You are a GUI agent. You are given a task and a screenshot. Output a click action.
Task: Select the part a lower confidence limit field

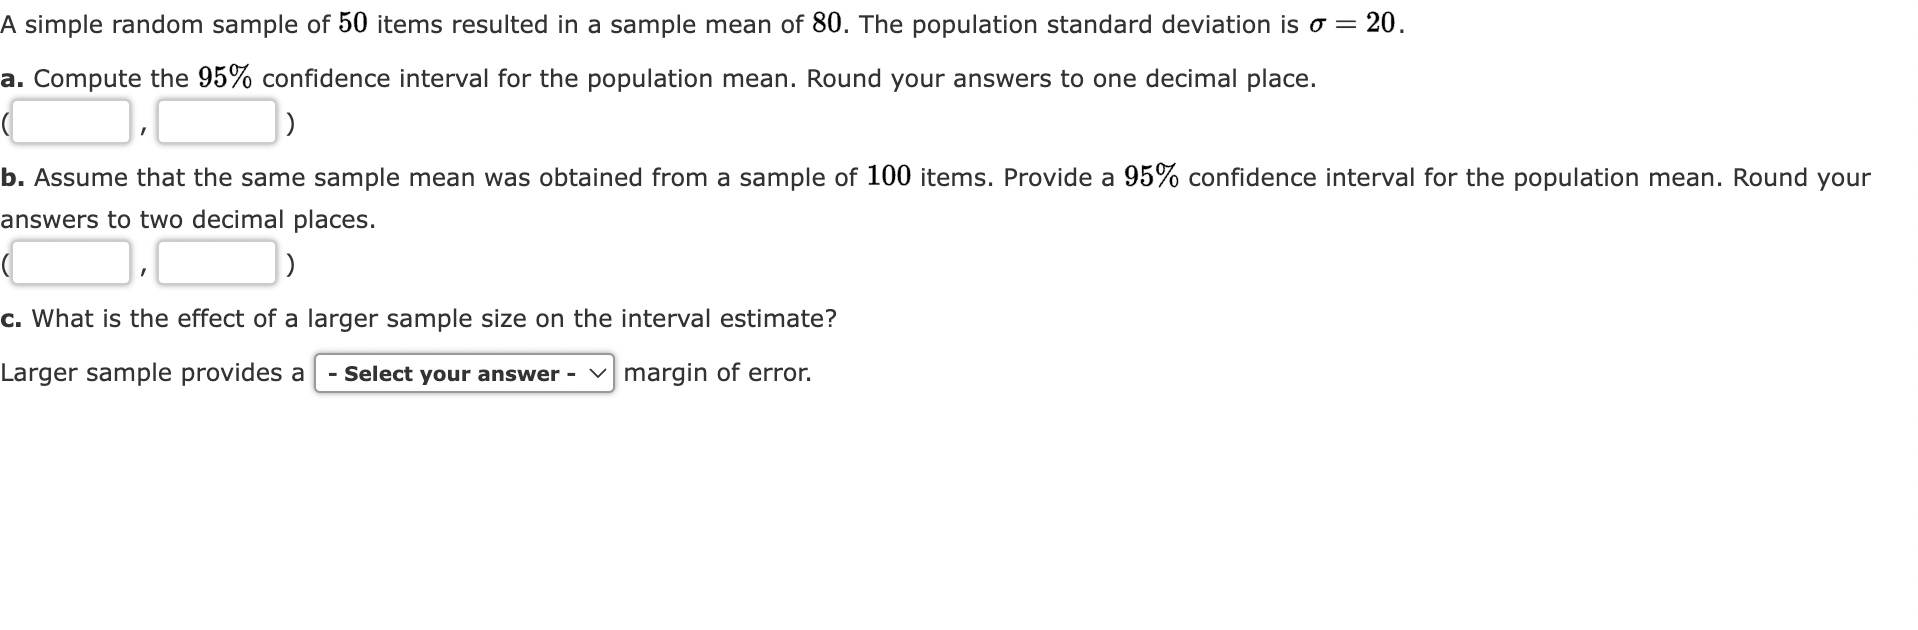pos(70,120)
